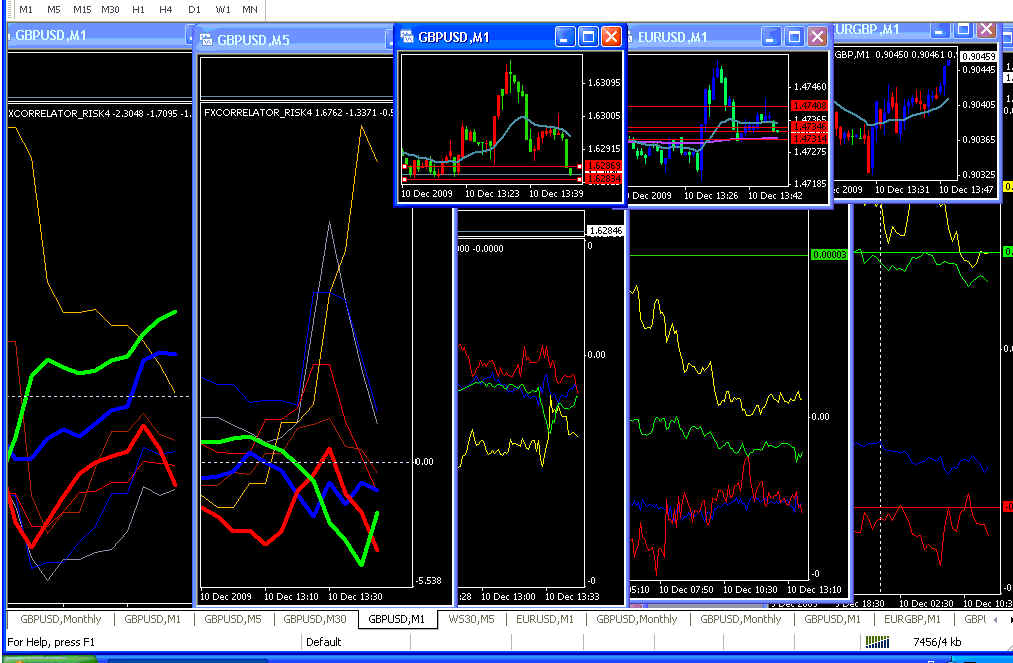Click the 1.63095 price scale value
This screenshot has height=663, width=1013.
pyautogui.click(x=604, y=83)
